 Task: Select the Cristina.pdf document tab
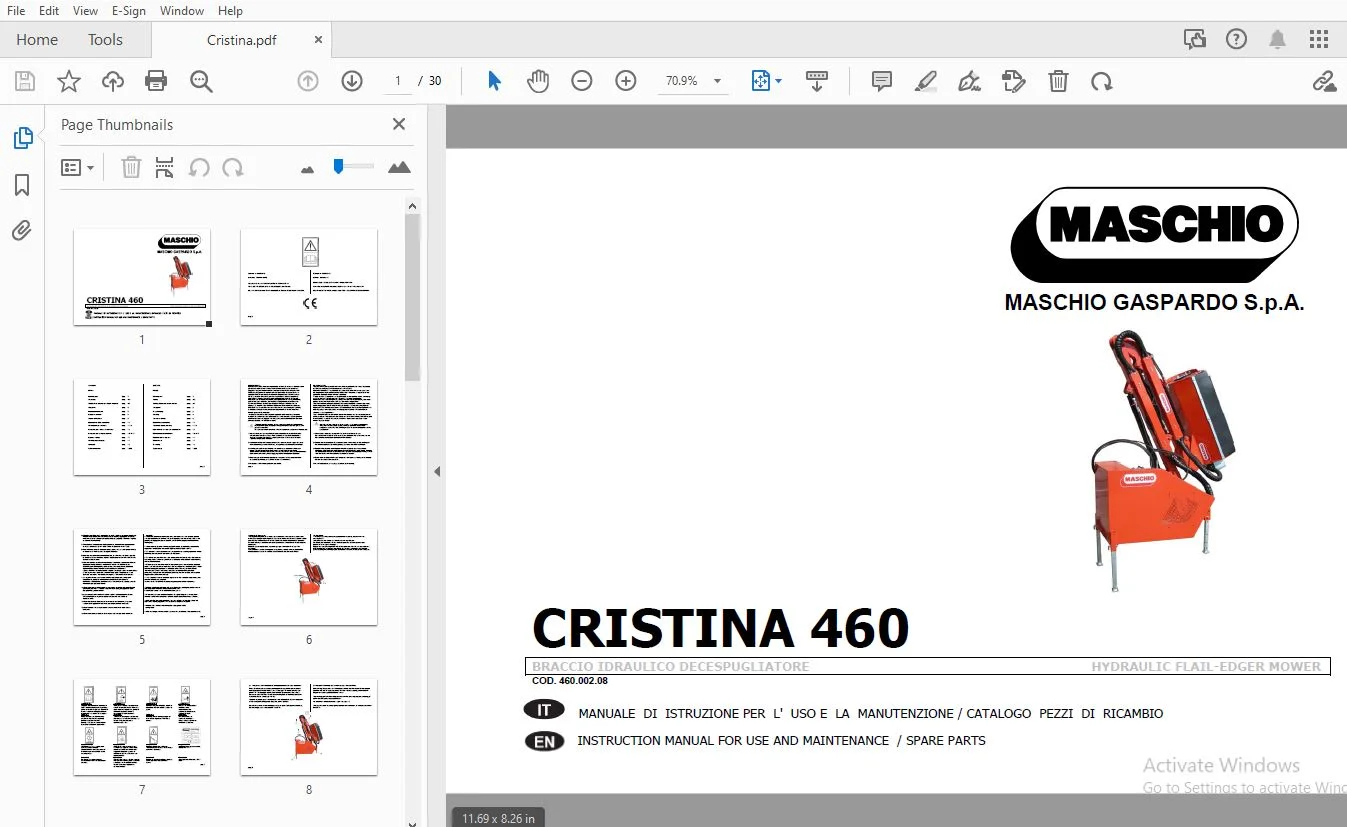click(241, 40)
